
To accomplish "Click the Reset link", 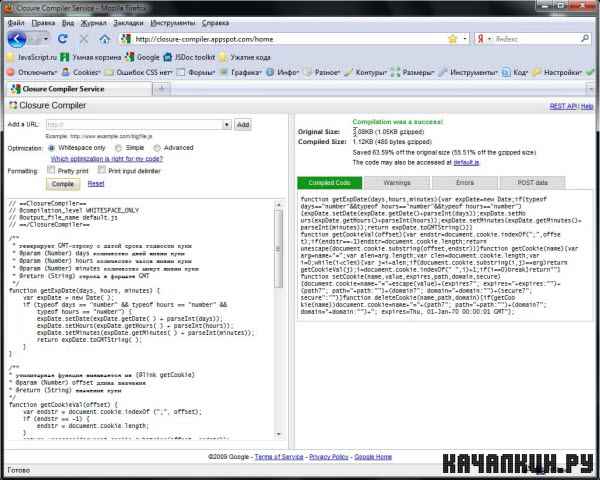I will (96, 184).
